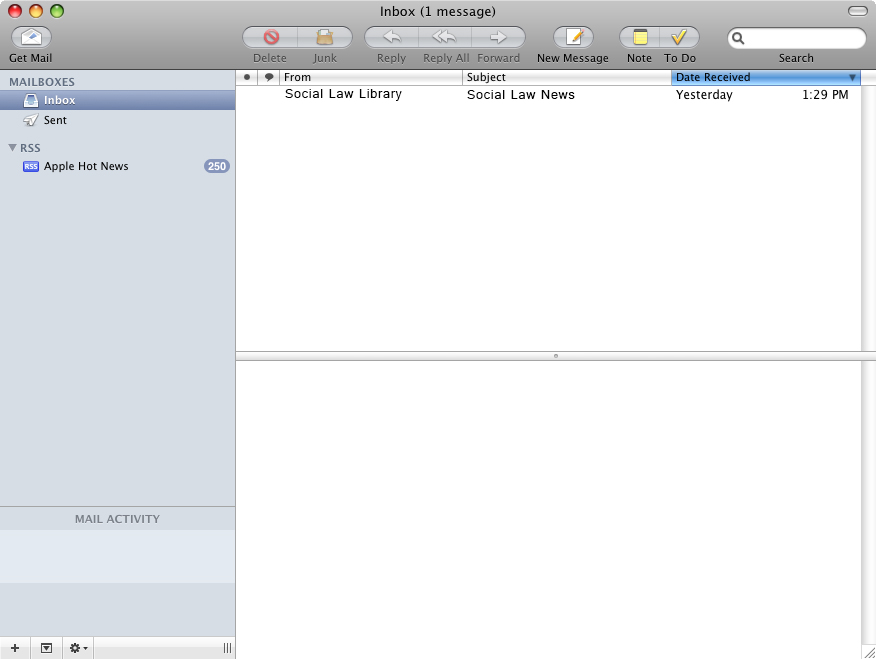The width and height of the screenshot is (876, 659).
Task: Compose a New Message
Action: tap(573, 37)
